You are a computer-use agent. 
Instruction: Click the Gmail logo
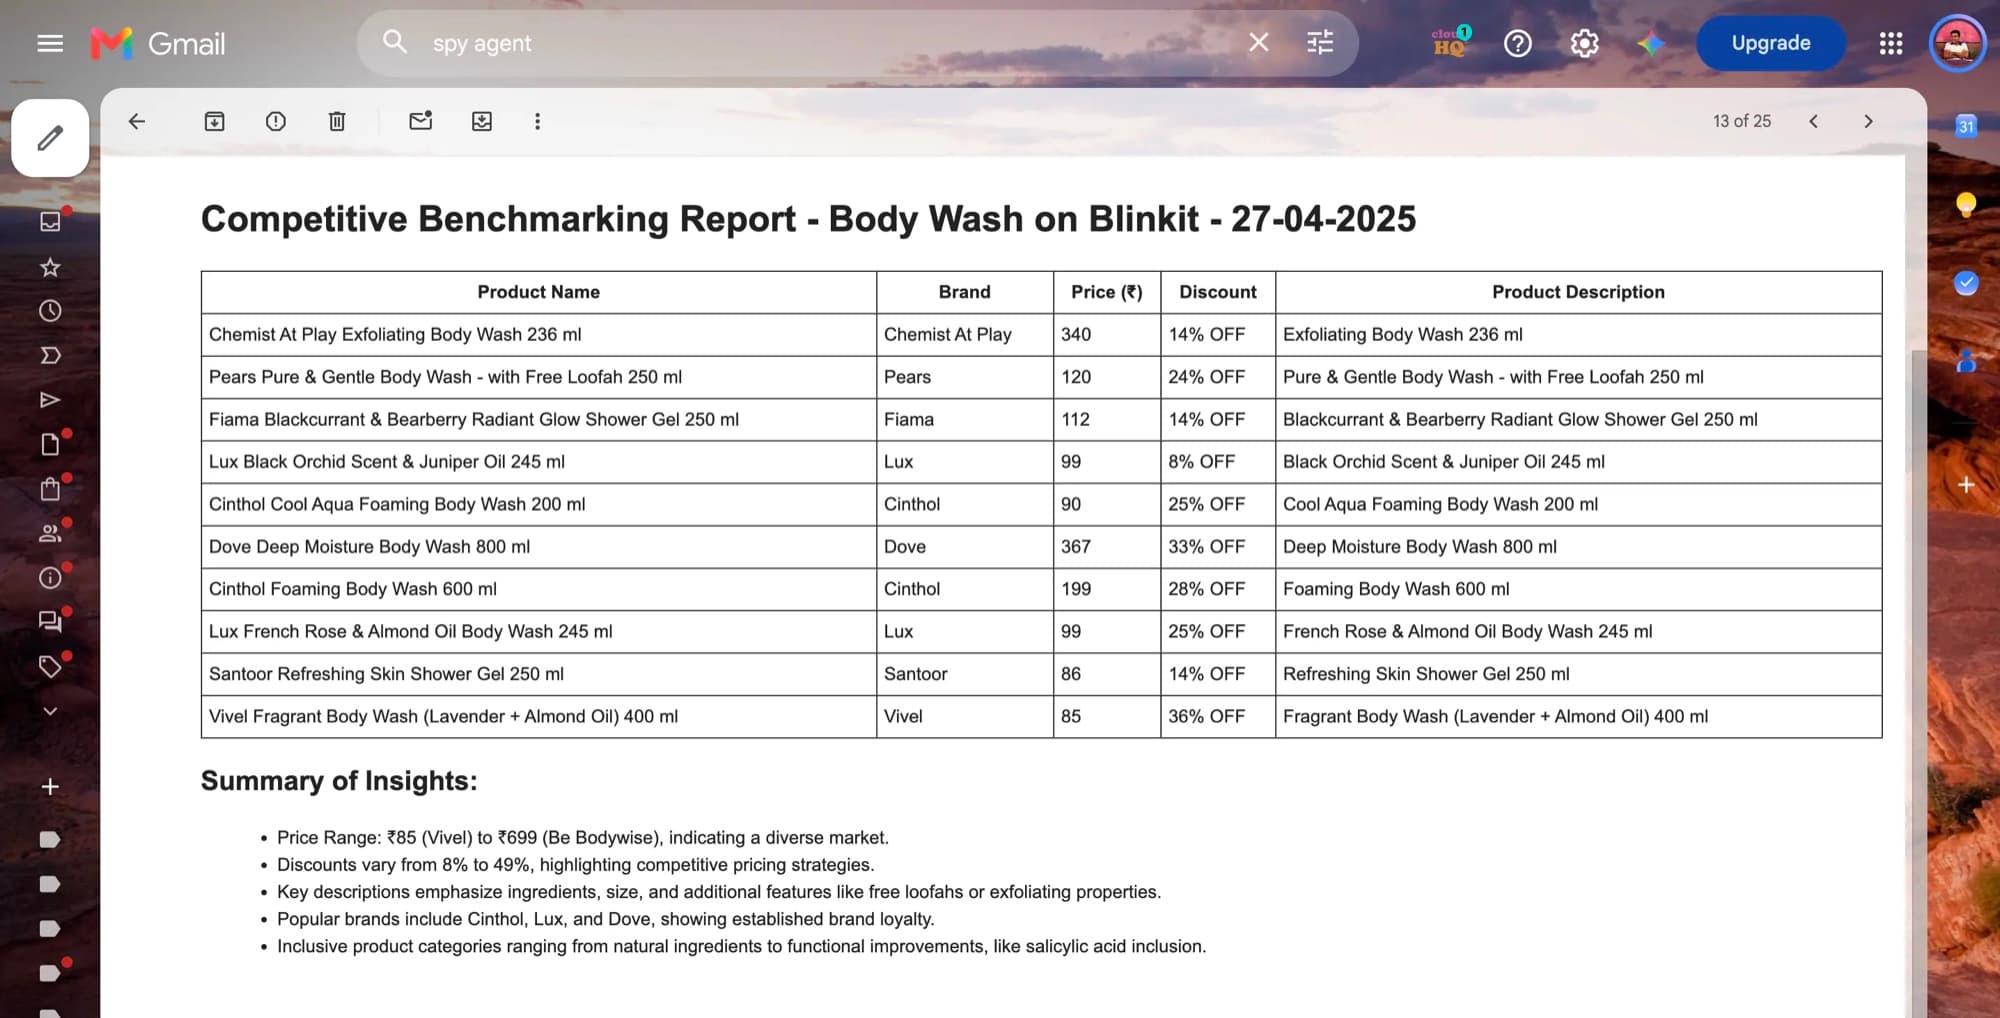(158, 43)
